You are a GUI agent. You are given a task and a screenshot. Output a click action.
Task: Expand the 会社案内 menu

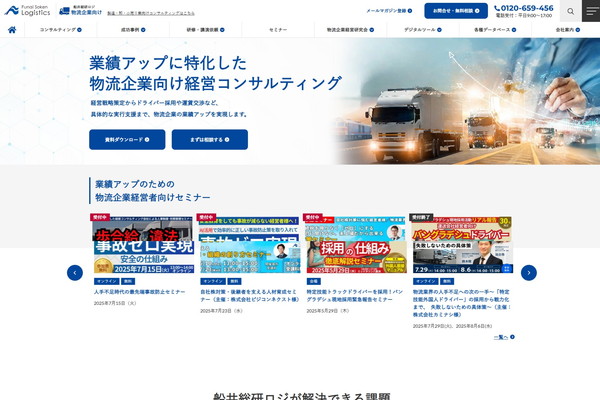pyautogui.click(x=567, y=30)
